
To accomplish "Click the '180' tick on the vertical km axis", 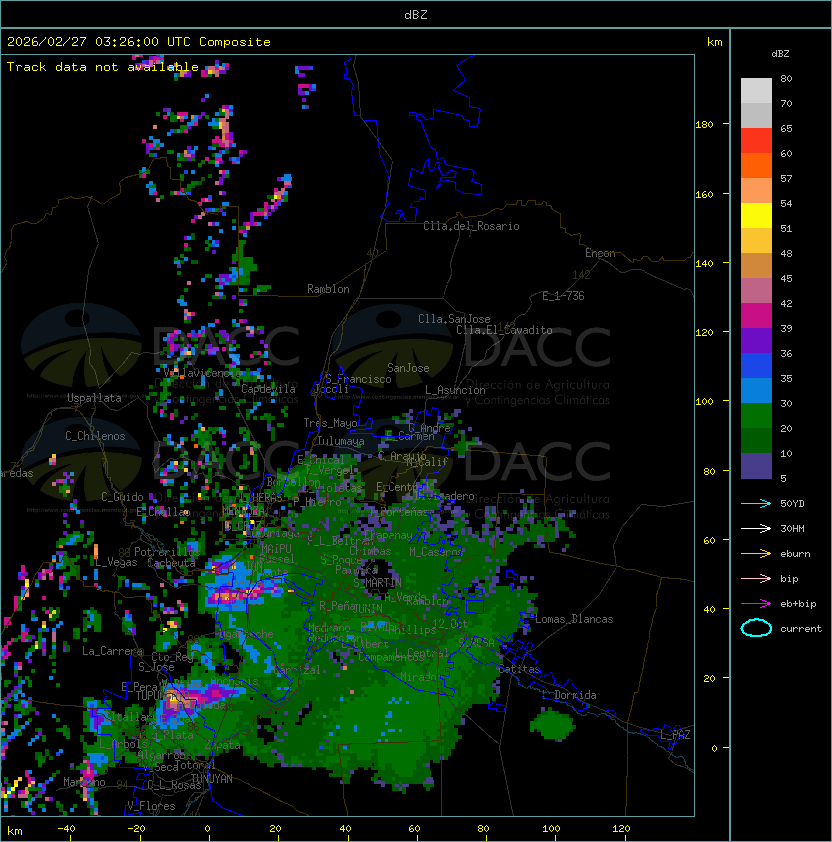I will tap(704, 125).
